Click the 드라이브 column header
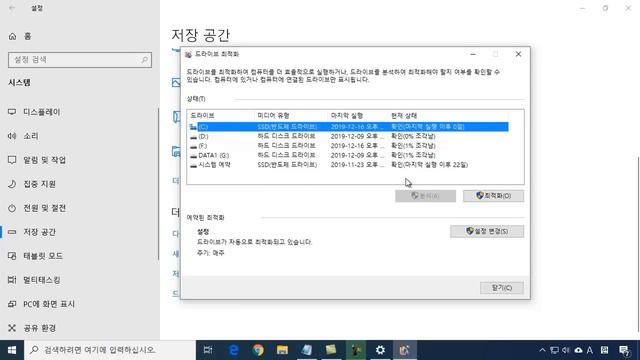640x360 pixels. pyautogui.click(x=202, y=116)
